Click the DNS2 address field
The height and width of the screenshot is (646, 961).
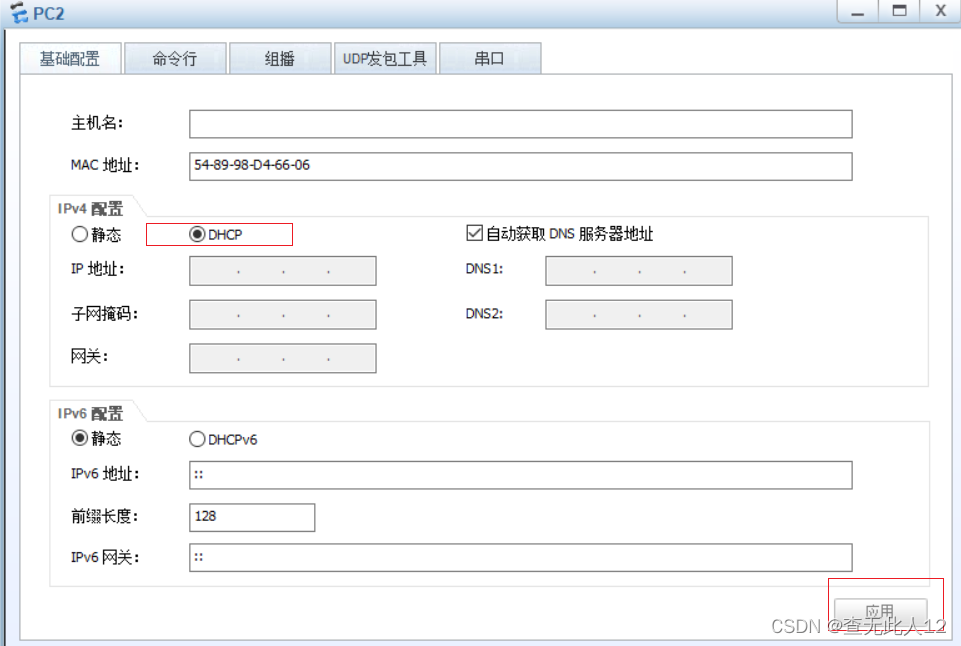point(639,314)
